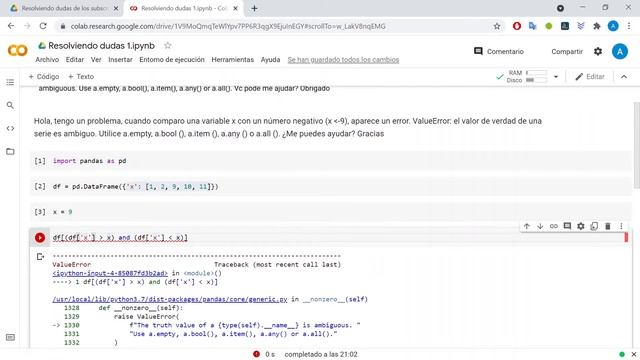This screenshot has width=640, height=360.
Task: Close the bottom status bar with X
Action: pyautogui.click(x=634, y=354)
